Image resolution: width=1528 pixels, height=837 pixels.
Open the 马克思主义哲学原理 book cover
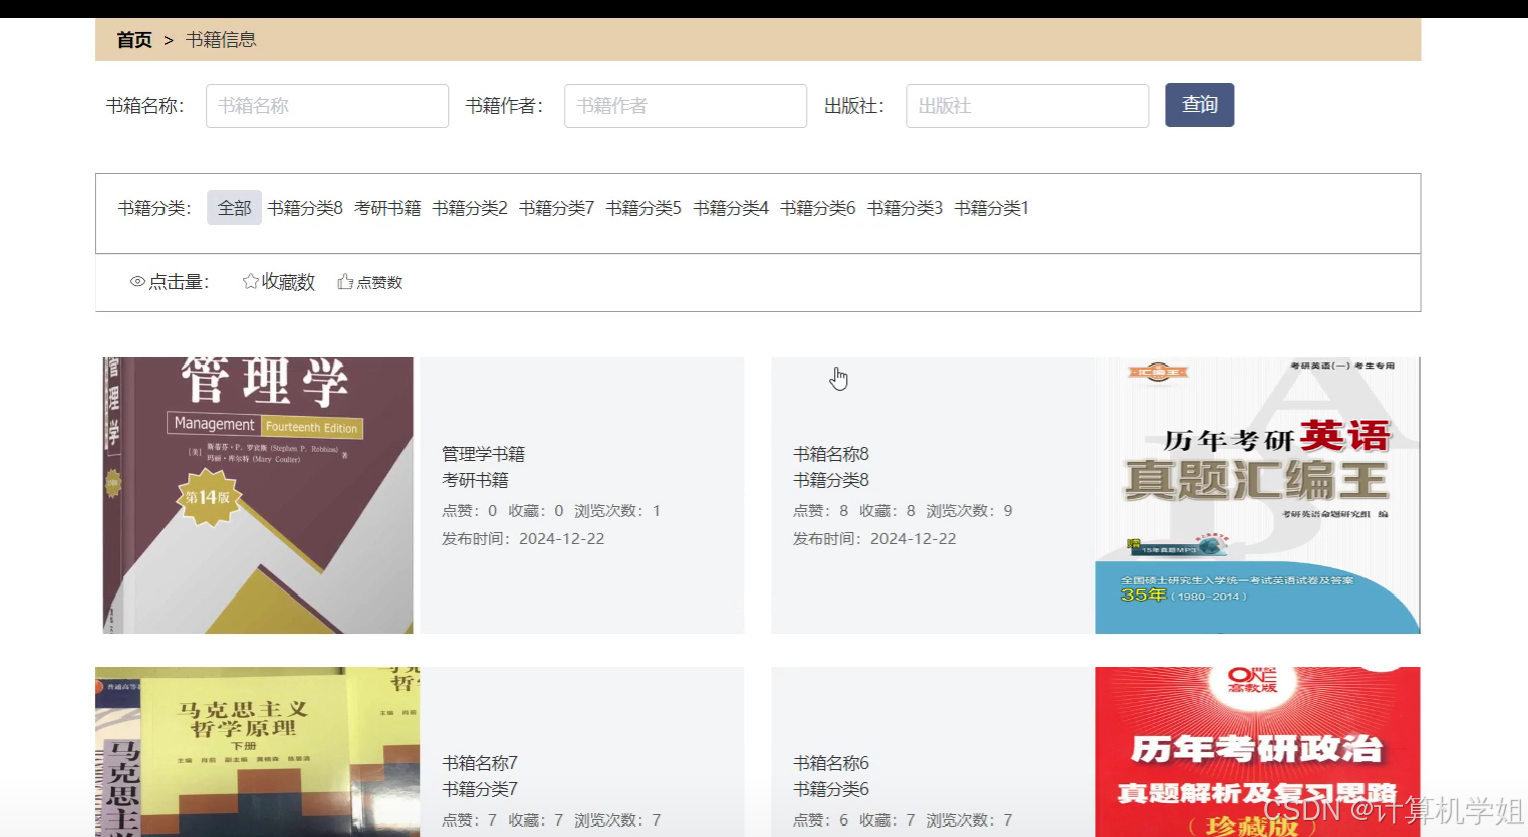[x=257, y=752]
